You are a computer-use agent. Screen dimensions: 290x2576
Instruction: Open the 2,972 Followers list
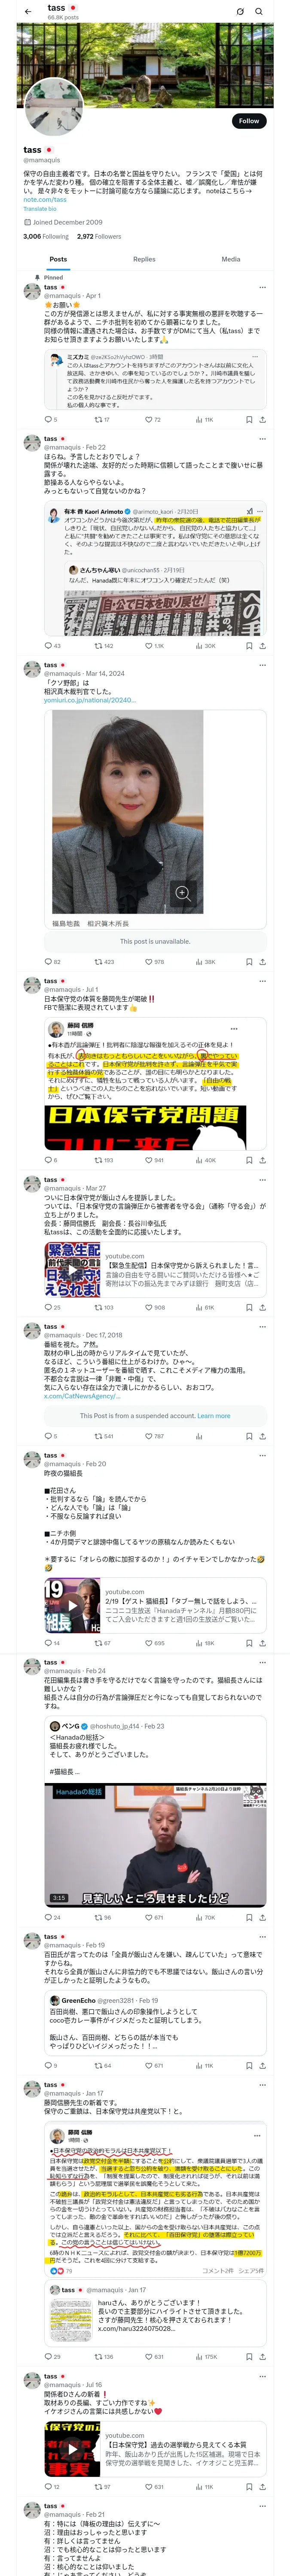point(99,237)
